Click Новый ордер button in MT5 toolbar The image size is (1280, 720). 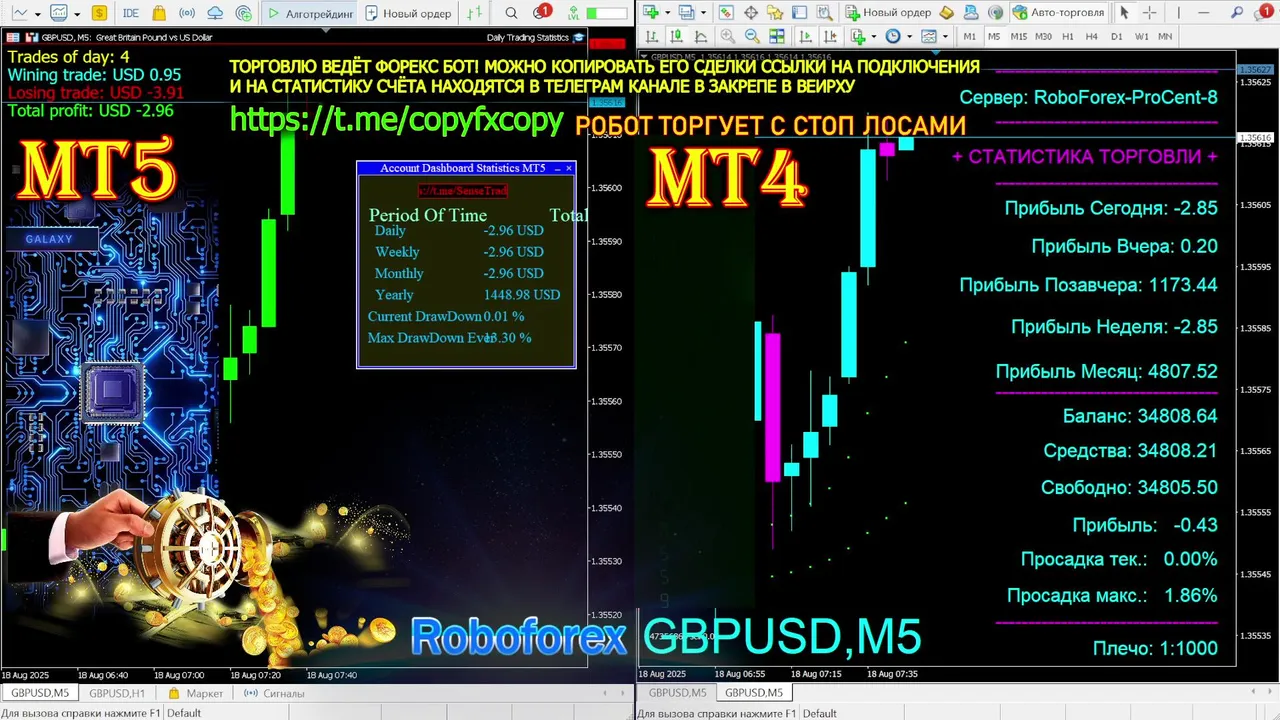click(x=409, y=13)
